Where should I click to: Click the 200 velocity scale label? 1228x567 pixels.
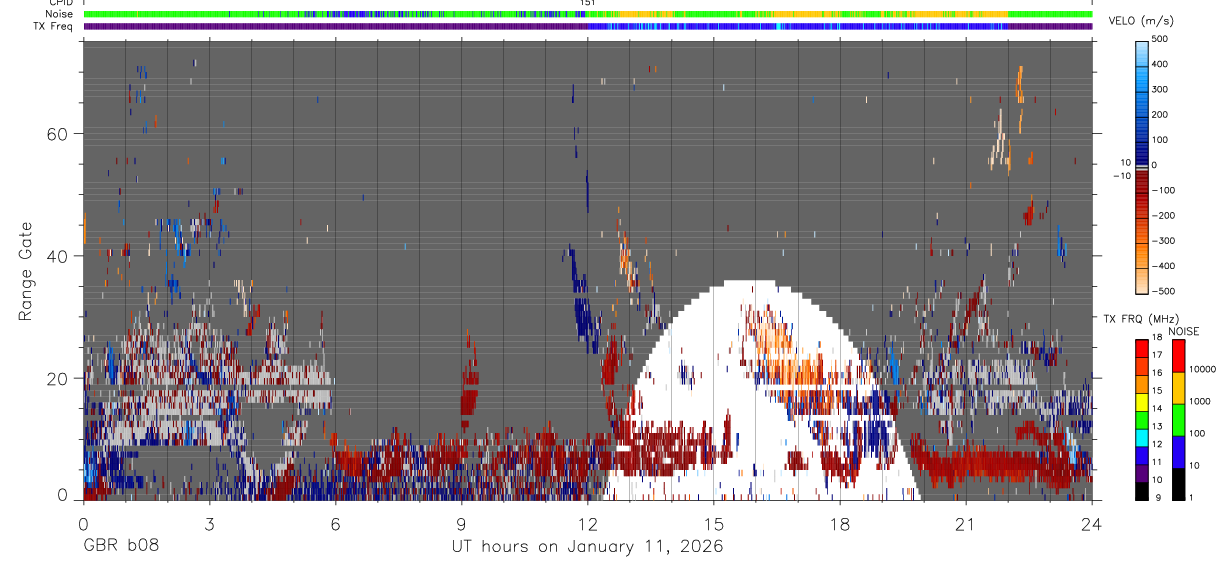(x=1160, y=114)
